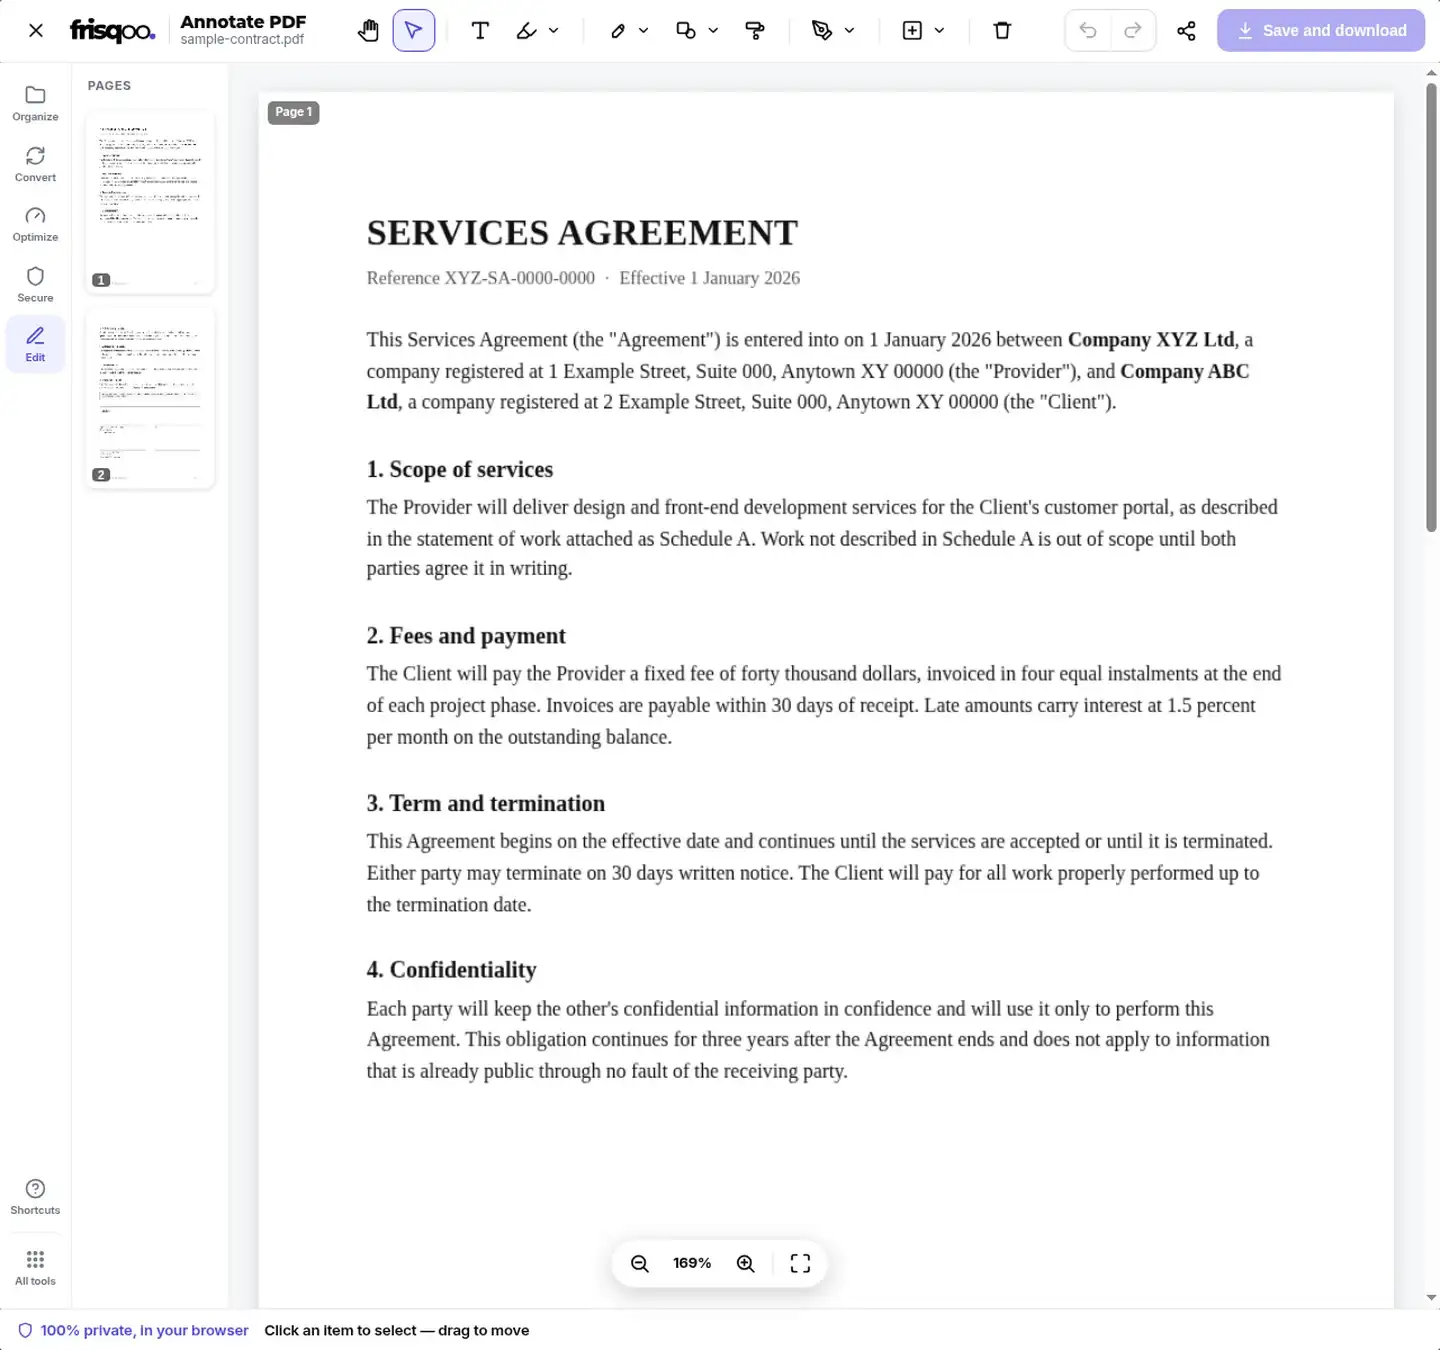This screenshot has height=1350, width=1440.
Task: Undo the last action
Action: 1088,31
